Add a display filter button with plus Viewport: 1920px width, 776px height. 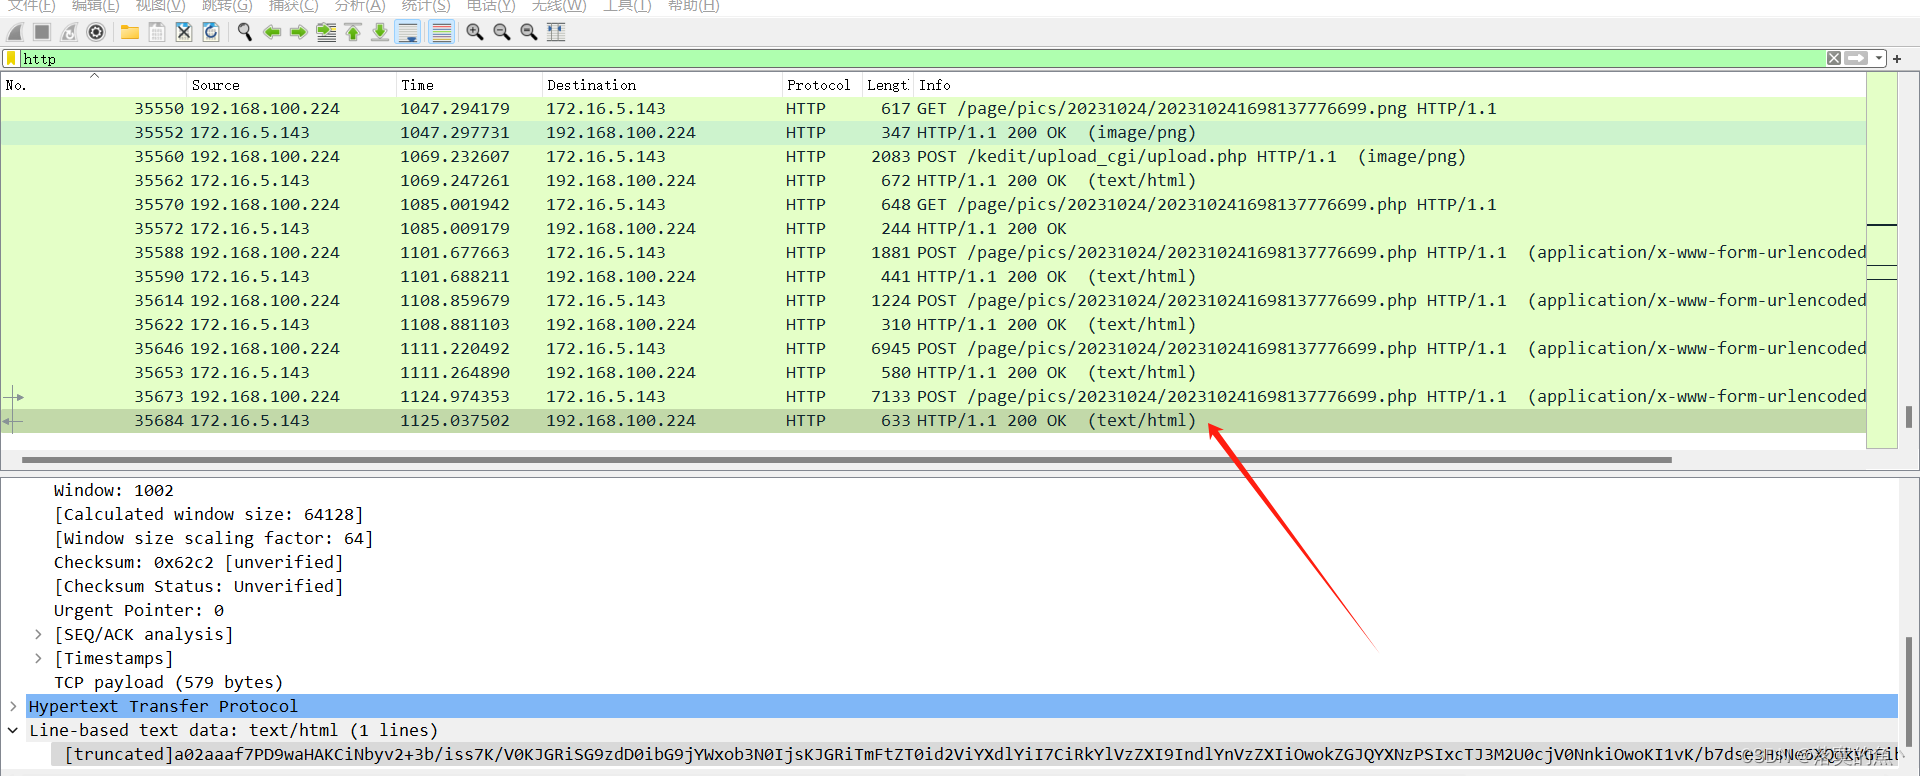point(1897,59)
